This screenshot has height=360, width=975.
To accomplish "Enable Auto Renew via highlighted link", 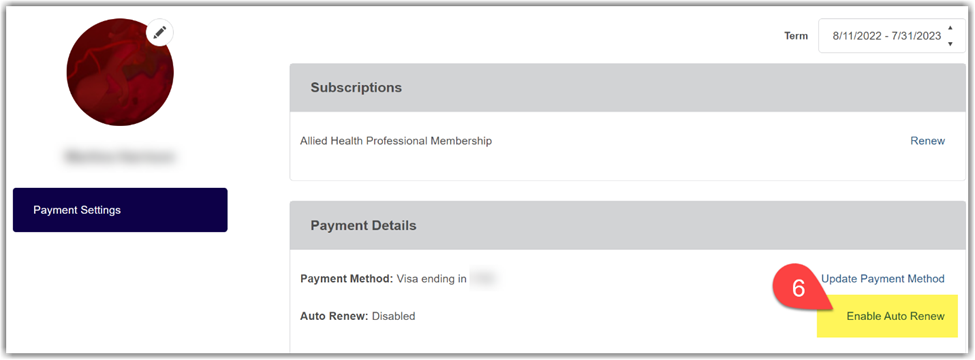I will (x=895, y=316).
